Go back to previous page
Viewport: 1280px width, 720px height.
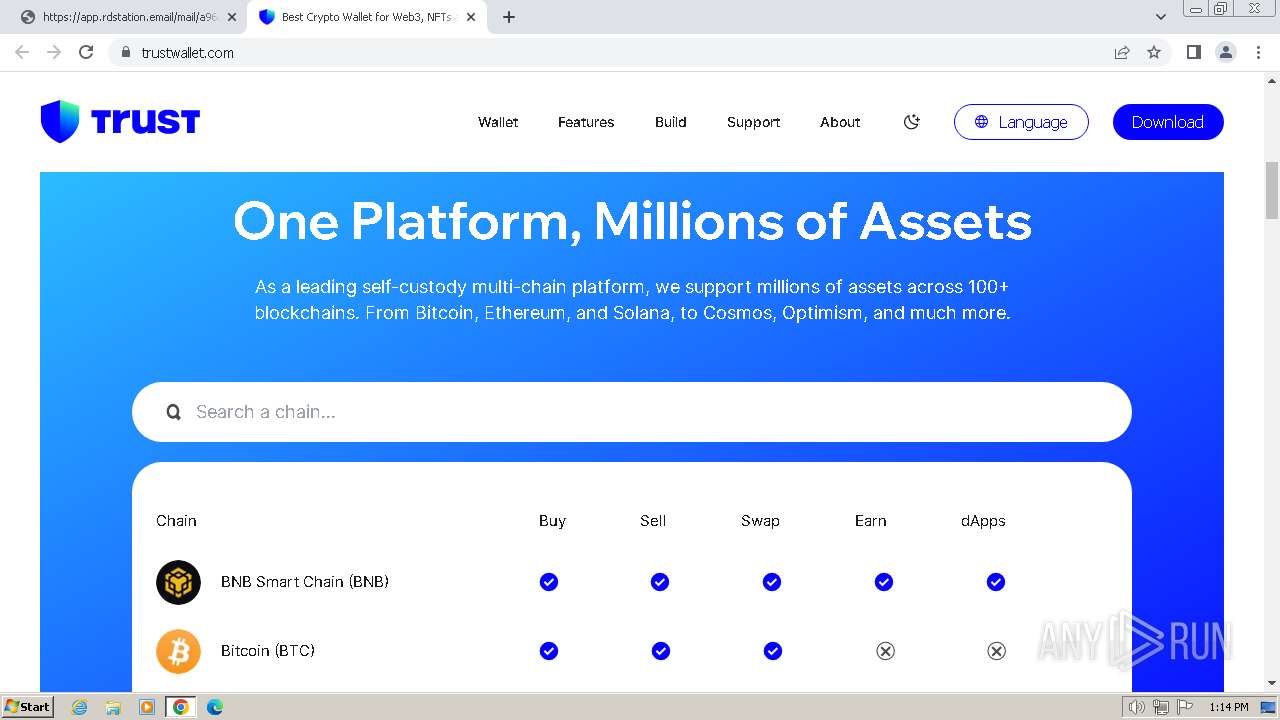(22, 52)
